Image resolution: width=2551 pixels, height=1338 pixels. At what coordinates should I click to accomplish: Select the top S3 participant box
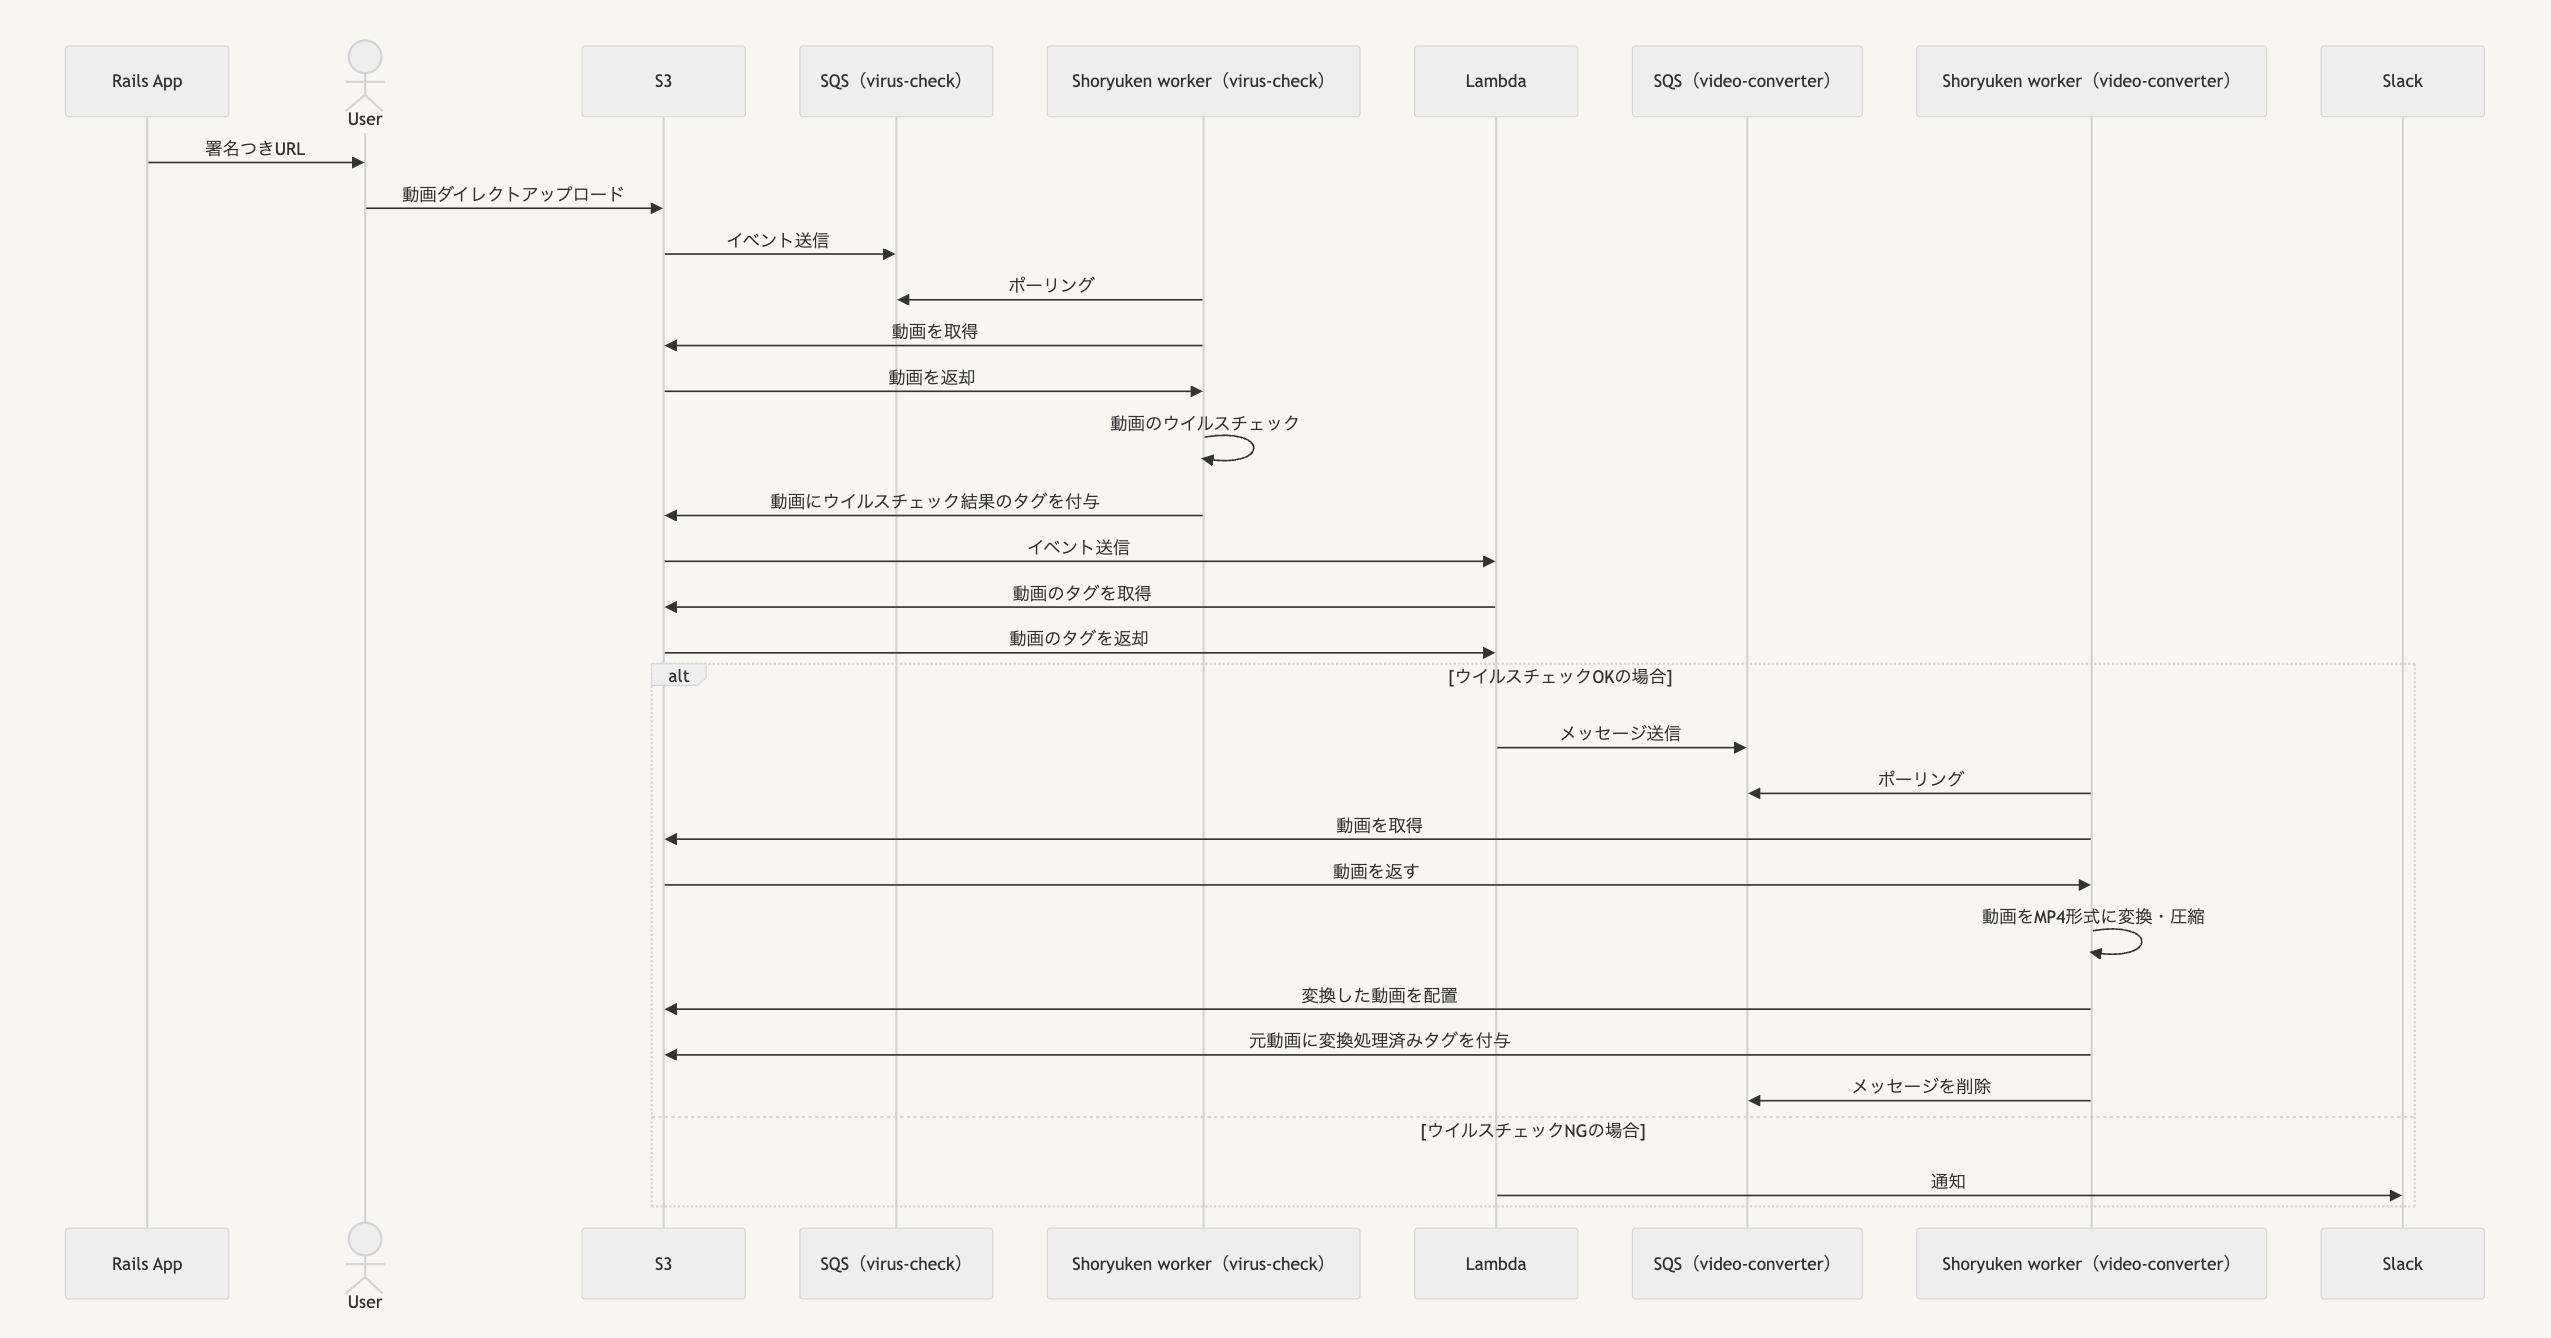[x=663, y=81]
